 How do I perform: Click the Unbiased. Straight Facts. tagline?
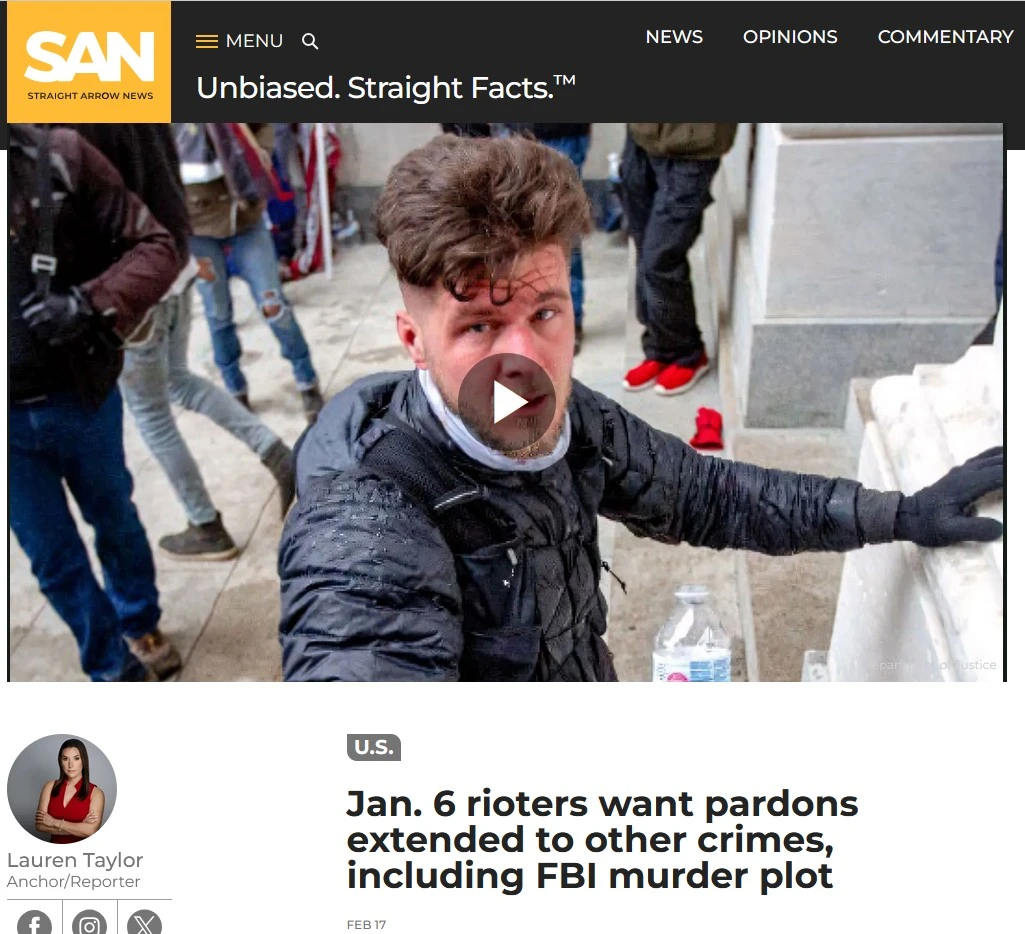point(386,88)
